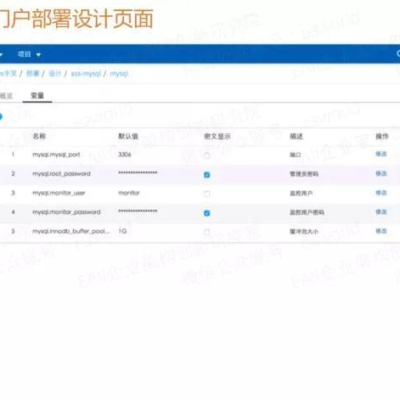400x400 pixels.
Task: Open the 项目 dropdown in the blue navbar
Action: [29, 54]
